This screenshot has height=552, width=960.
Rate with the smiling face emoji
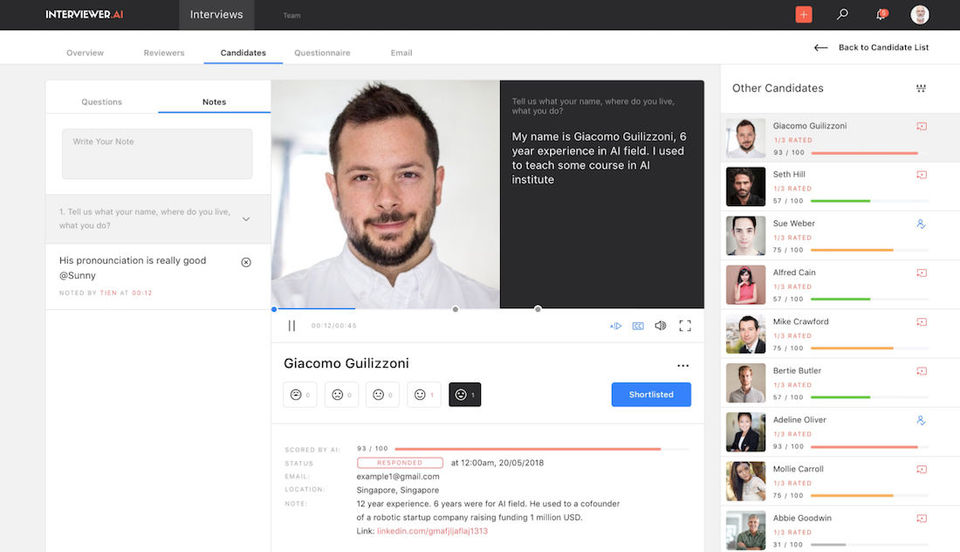point(424,395)
